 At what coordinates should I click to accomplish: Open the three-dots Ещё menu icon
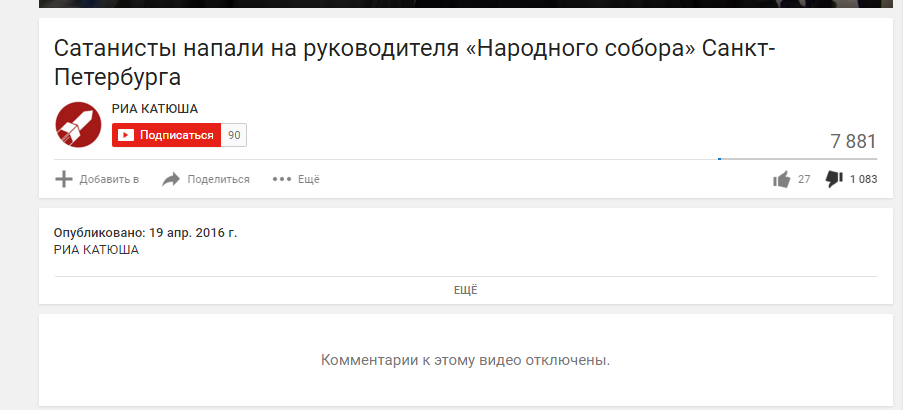[282, 179]
